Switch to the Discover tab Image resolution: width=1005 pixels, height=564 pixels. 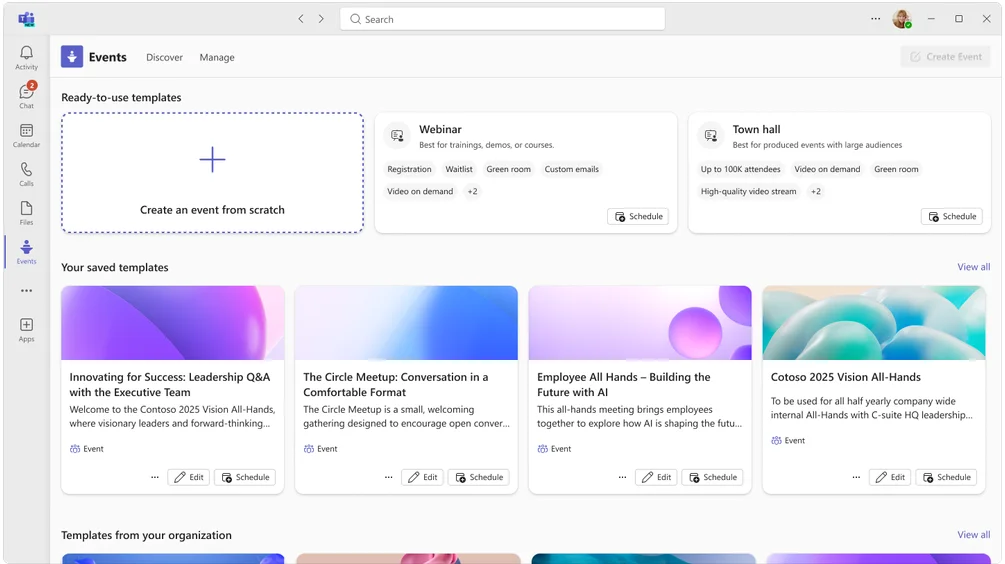(164, 57)
